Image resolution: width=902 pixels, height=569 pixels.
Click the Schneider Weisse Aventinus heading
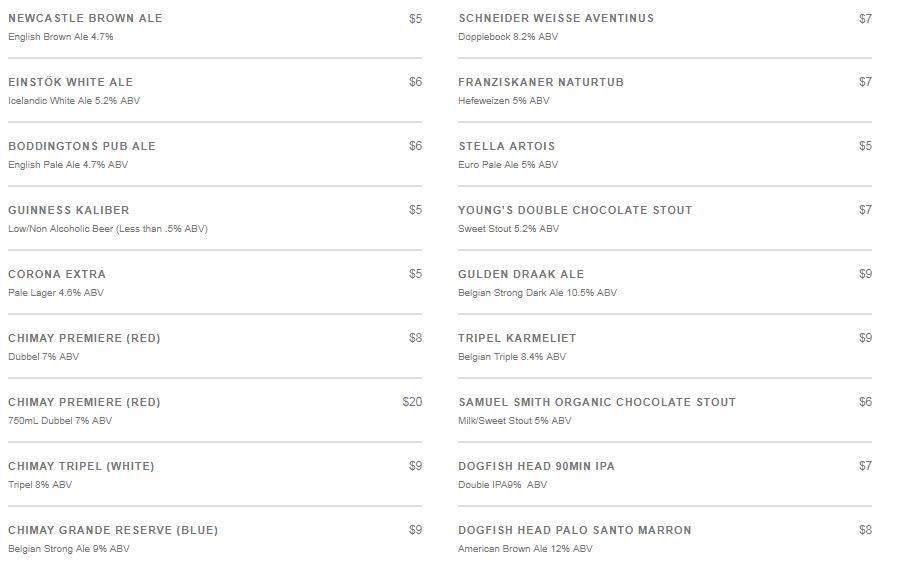pos(556,18)
